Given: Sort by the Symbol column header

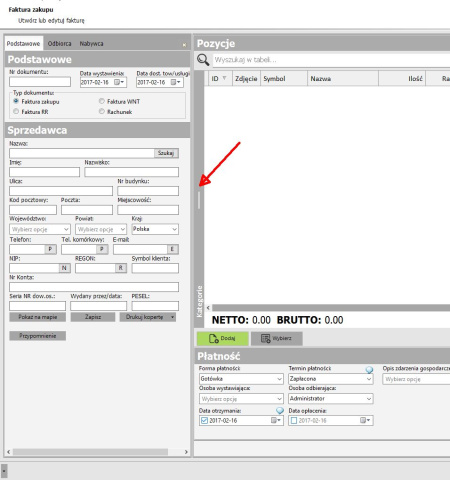Looking at the screenshot, I should tap(284, 79).
